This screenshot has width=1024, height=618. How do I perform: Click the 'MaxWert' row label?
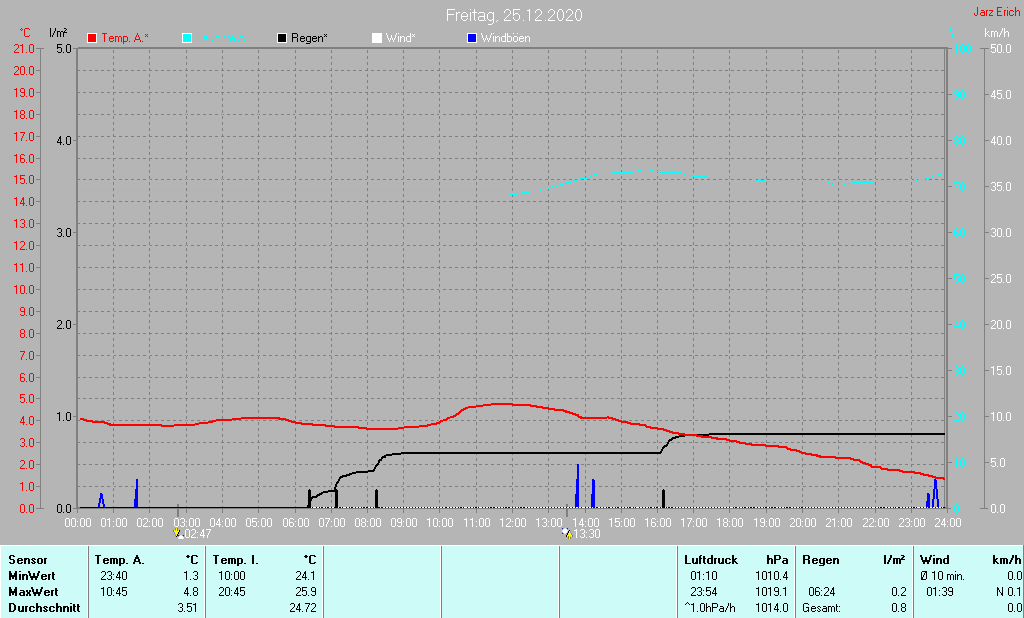click(x=33, y=592)
